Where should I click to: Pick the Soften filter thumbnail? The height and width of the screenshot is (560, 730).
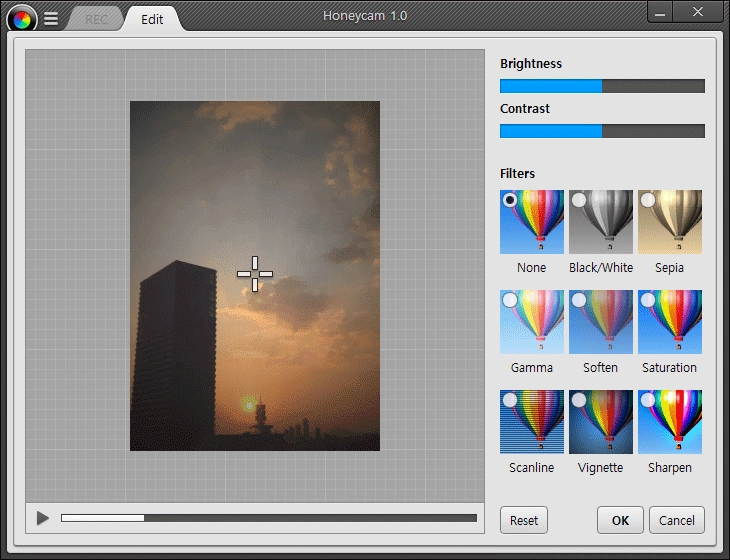pyautogui.click(x=601, y=322)
